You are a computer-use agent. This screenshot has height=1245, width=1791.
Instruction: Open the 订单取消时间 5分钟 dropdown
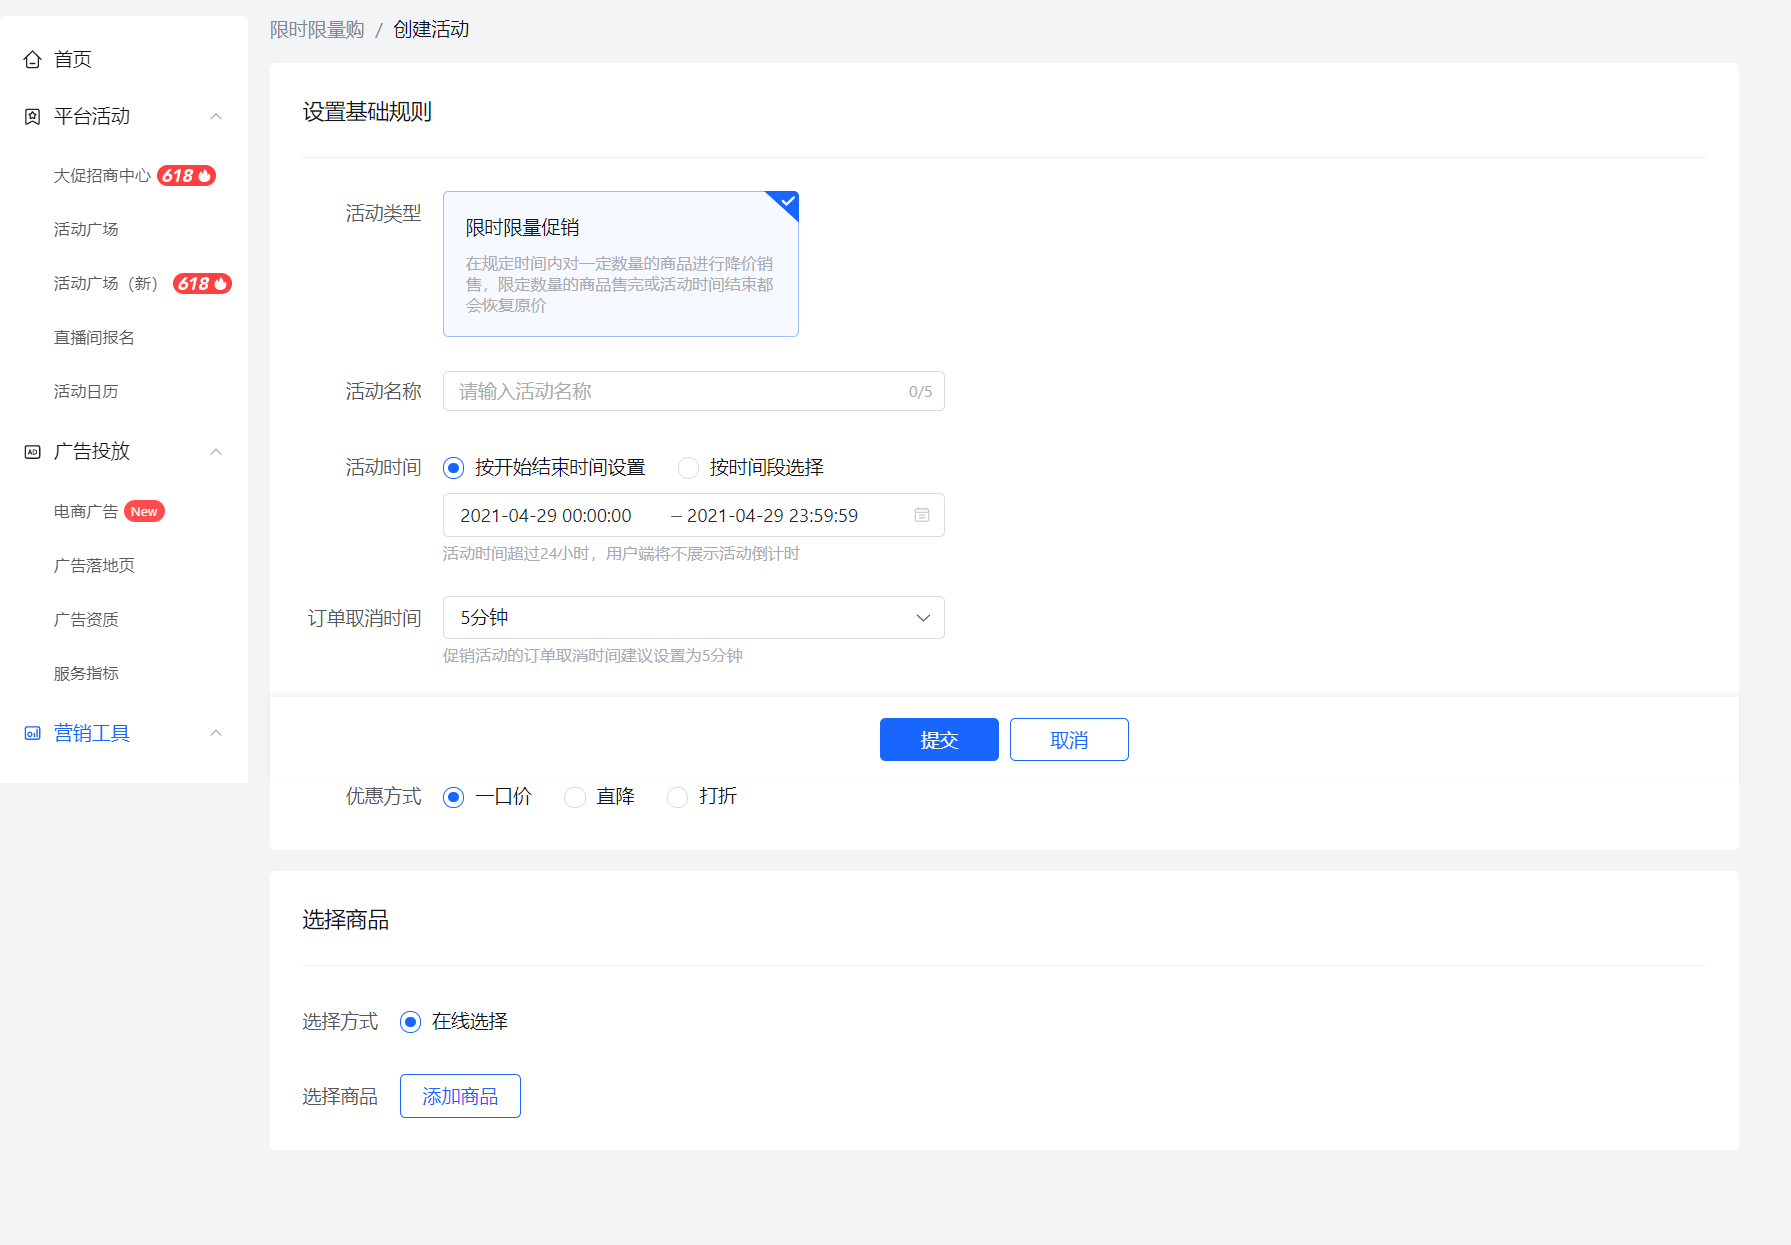click(693, 617)
